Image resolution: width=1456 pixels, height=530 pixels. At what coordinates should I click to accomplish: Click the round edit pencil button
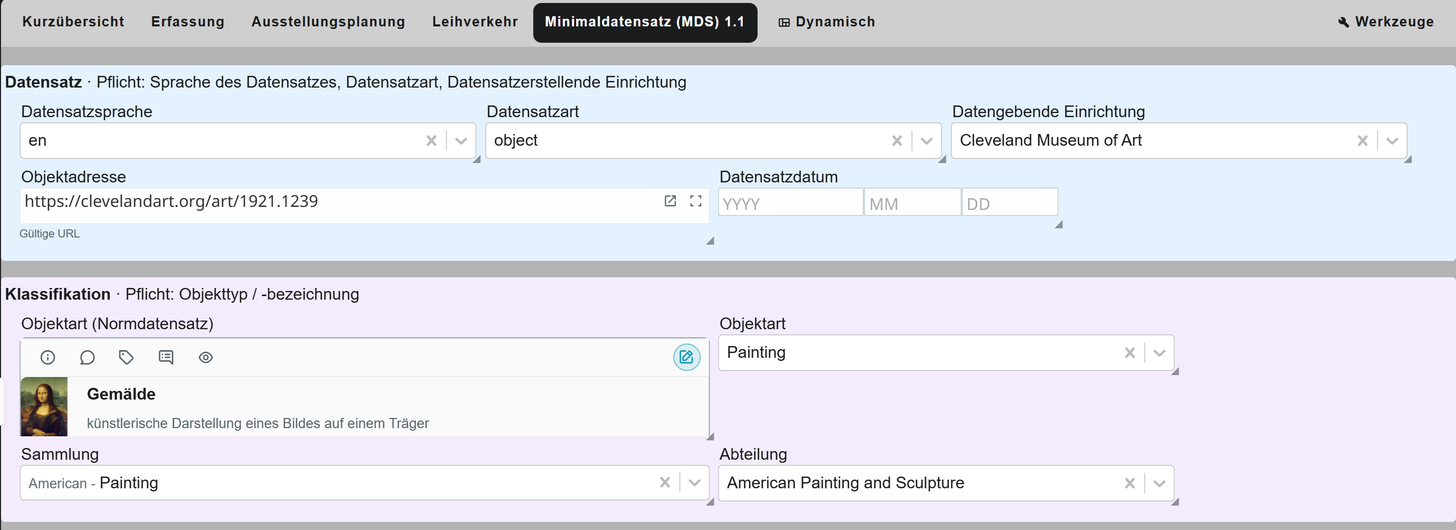(686, 357)
